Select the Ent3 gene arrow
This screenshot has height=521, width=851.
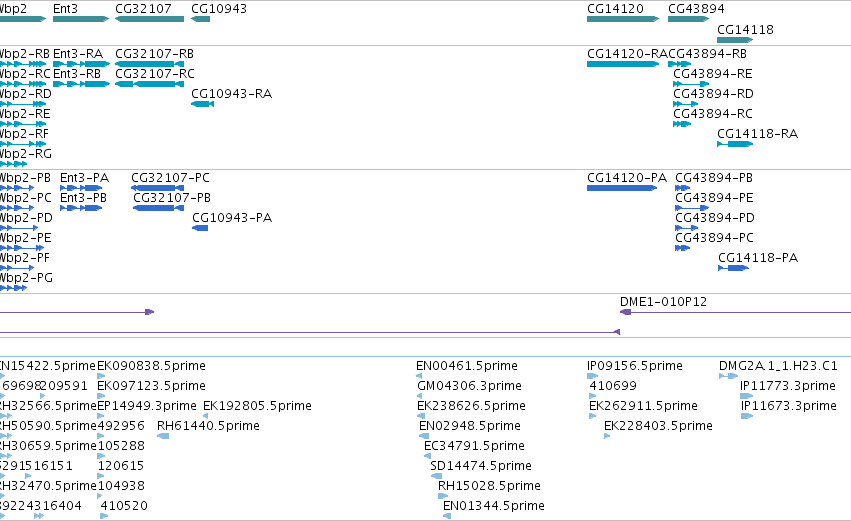[x=81, y=19]
